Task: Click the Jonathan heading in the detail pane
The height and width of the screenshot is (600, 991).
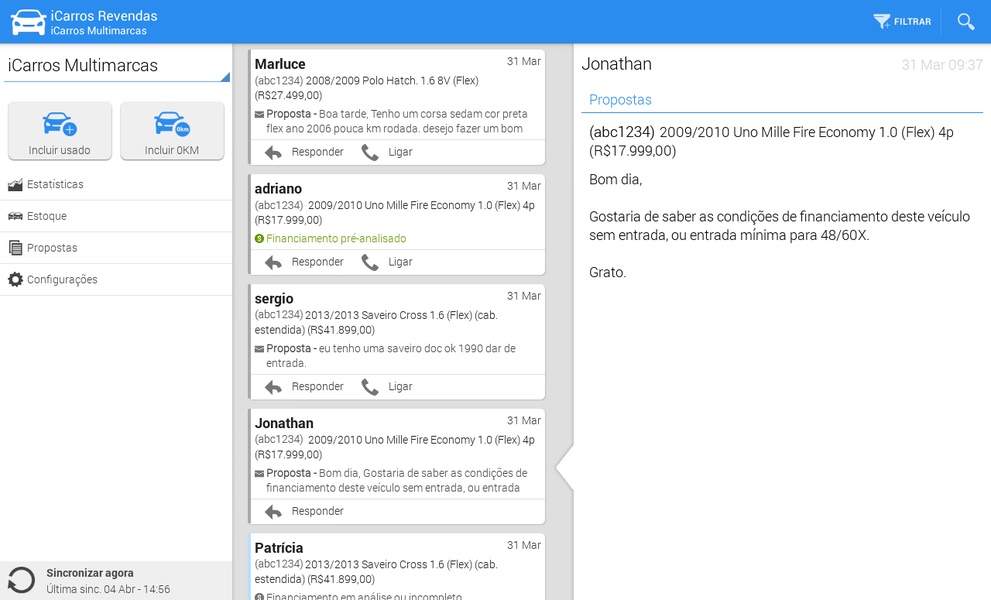Action: (x=616, y=64)
